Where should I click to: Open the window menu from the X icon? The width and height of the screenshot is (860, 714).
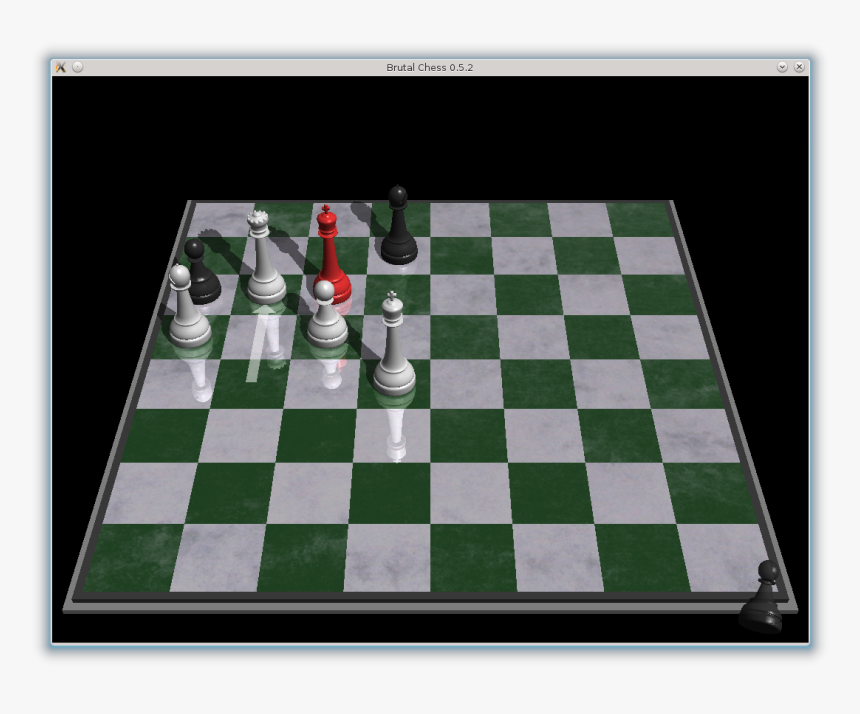60,67
